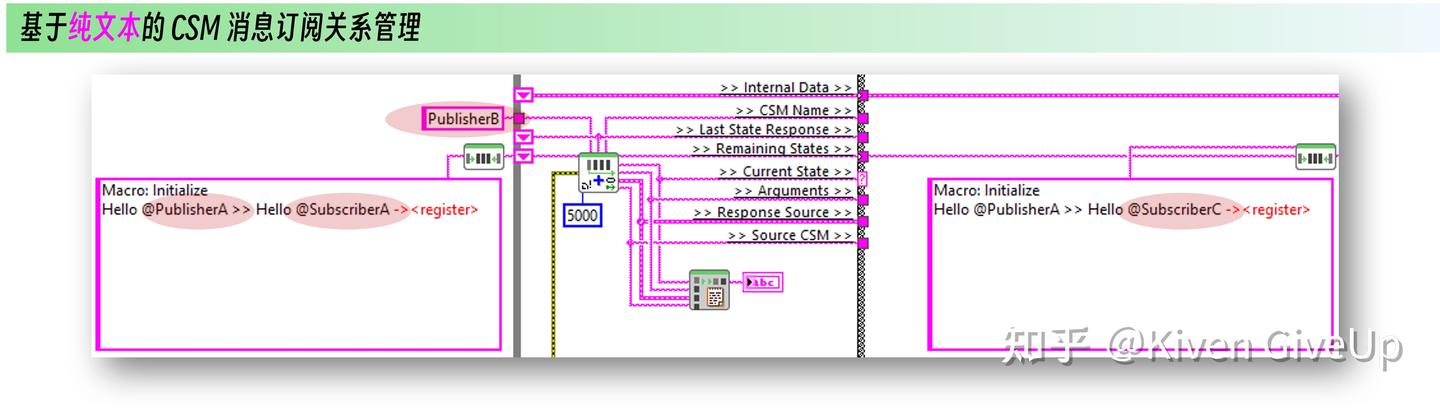The width and height of the screenshot is (1440, 410).
Task: Click '<register>' in the left string constant
Action: click(445, 210)
